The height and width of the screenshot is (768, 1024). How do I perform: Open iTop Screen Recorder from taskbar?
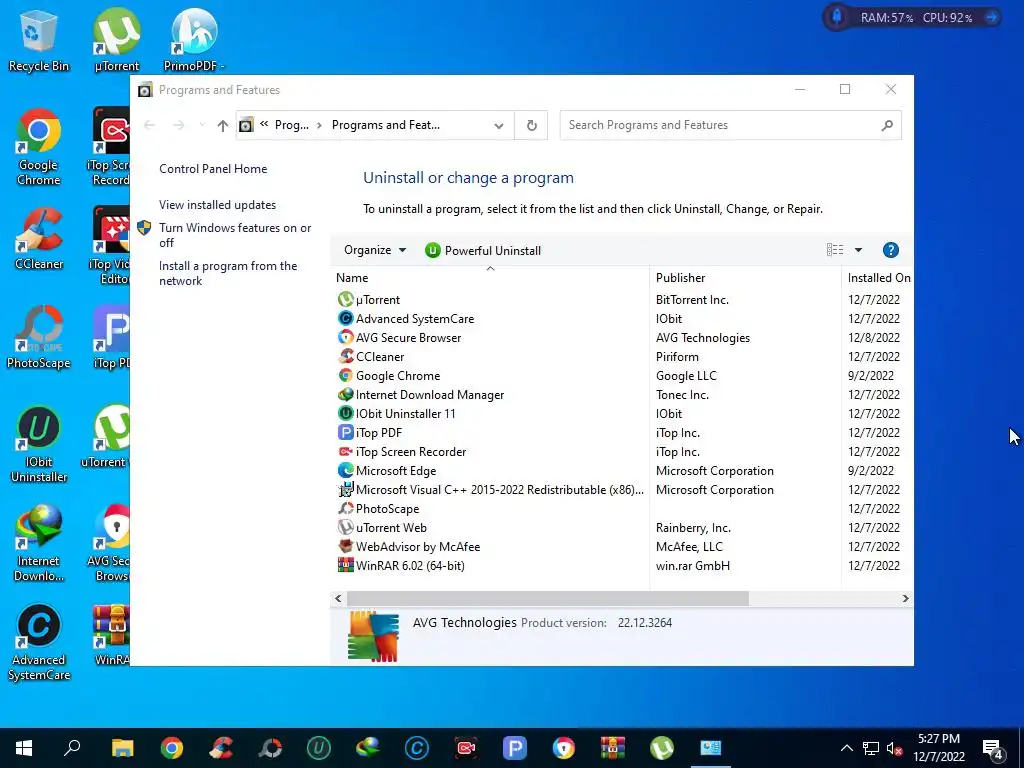tap(466, 748)
